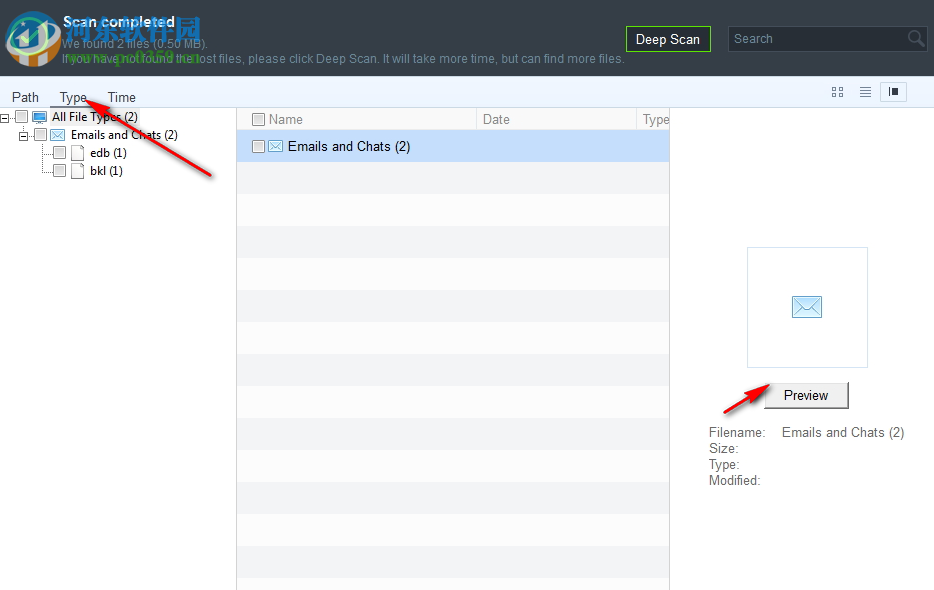The width and height of the screenshot is (934, 590).
Task: Tick the edb (1) checkbox in tree
Action: [x=58, y=152]
